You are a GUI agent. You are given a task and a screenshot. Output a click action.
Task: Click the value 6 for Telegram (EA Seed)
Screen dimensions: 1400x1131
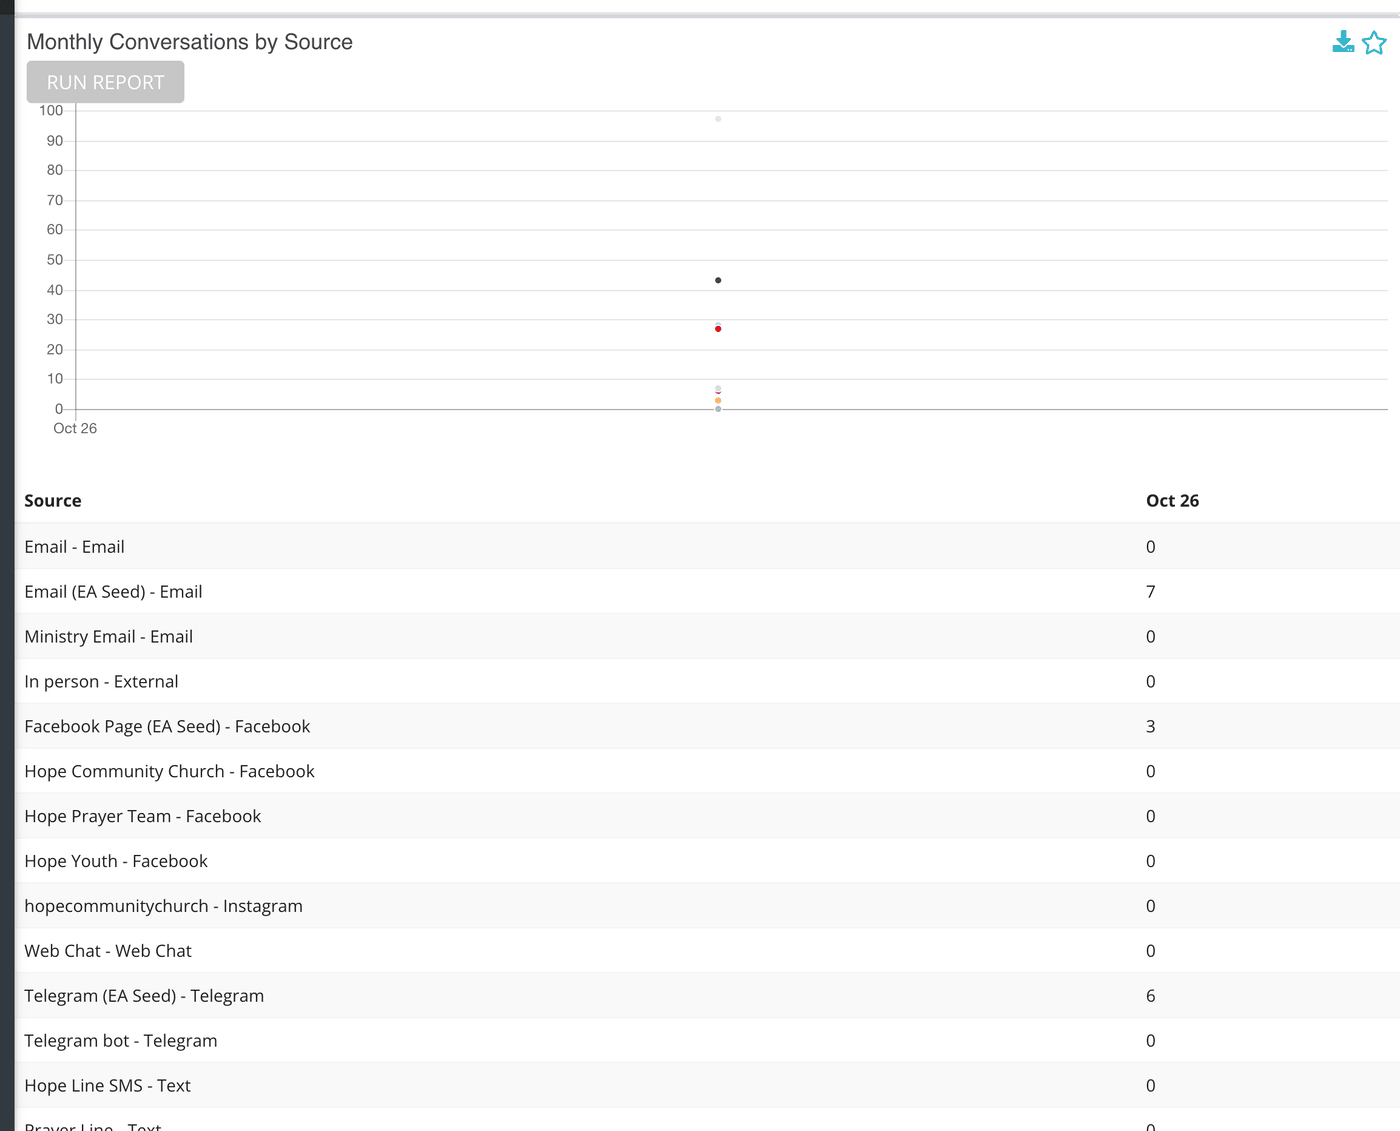click(x=1151, y=996)
